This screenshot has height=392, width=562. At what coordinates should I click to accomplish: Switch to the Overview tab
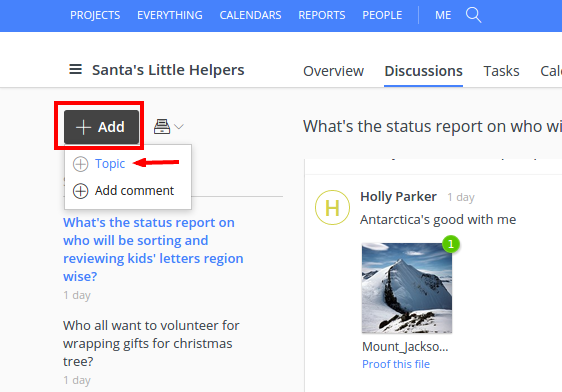pos(333,71)
